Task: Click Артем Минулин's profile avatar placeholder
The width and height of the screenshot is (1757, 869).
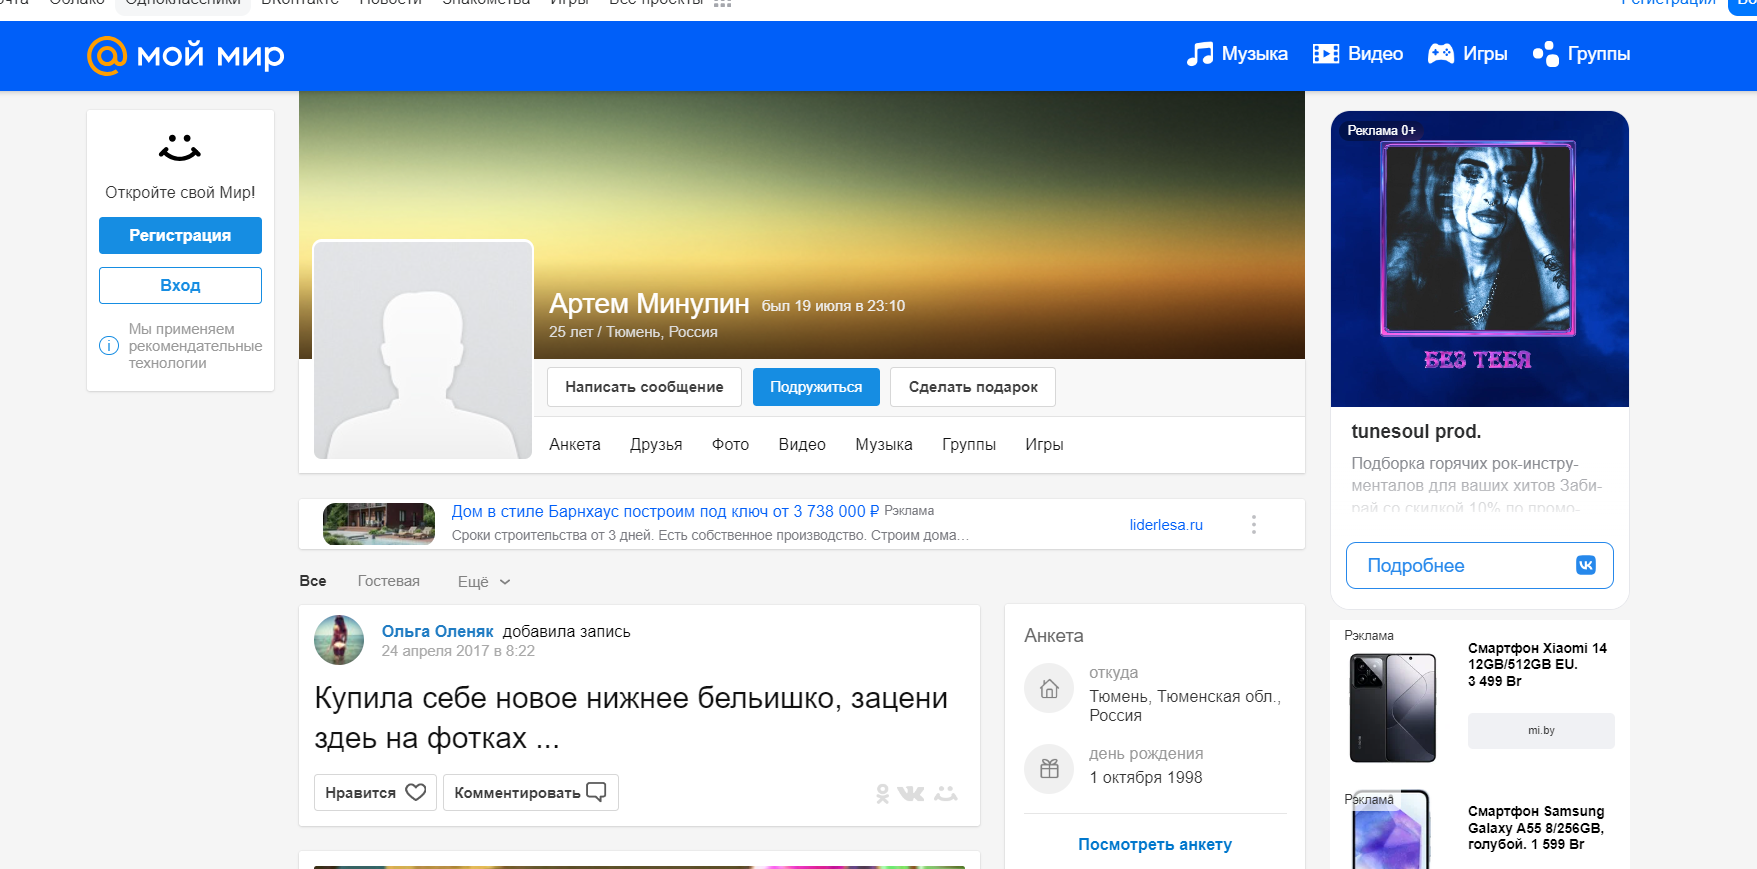Action: 423,349
